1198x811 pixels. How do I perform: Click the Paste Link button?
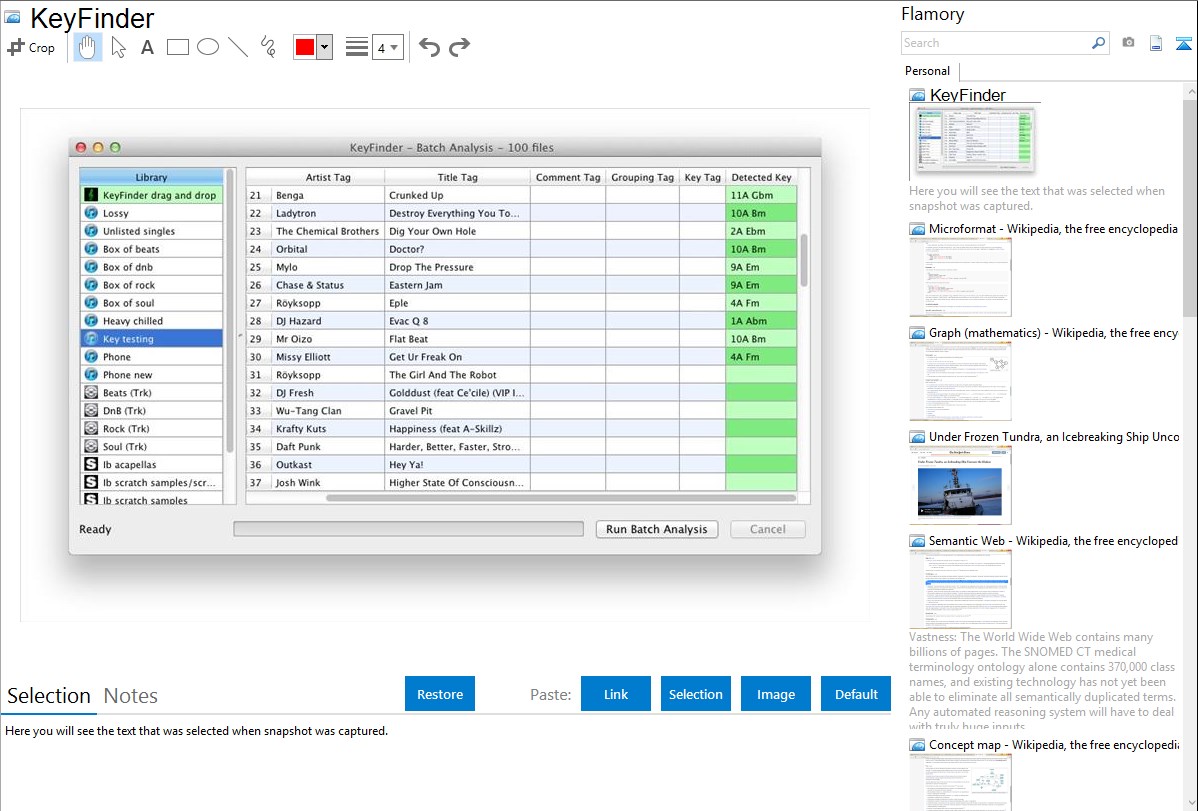[x=616, y=694]
